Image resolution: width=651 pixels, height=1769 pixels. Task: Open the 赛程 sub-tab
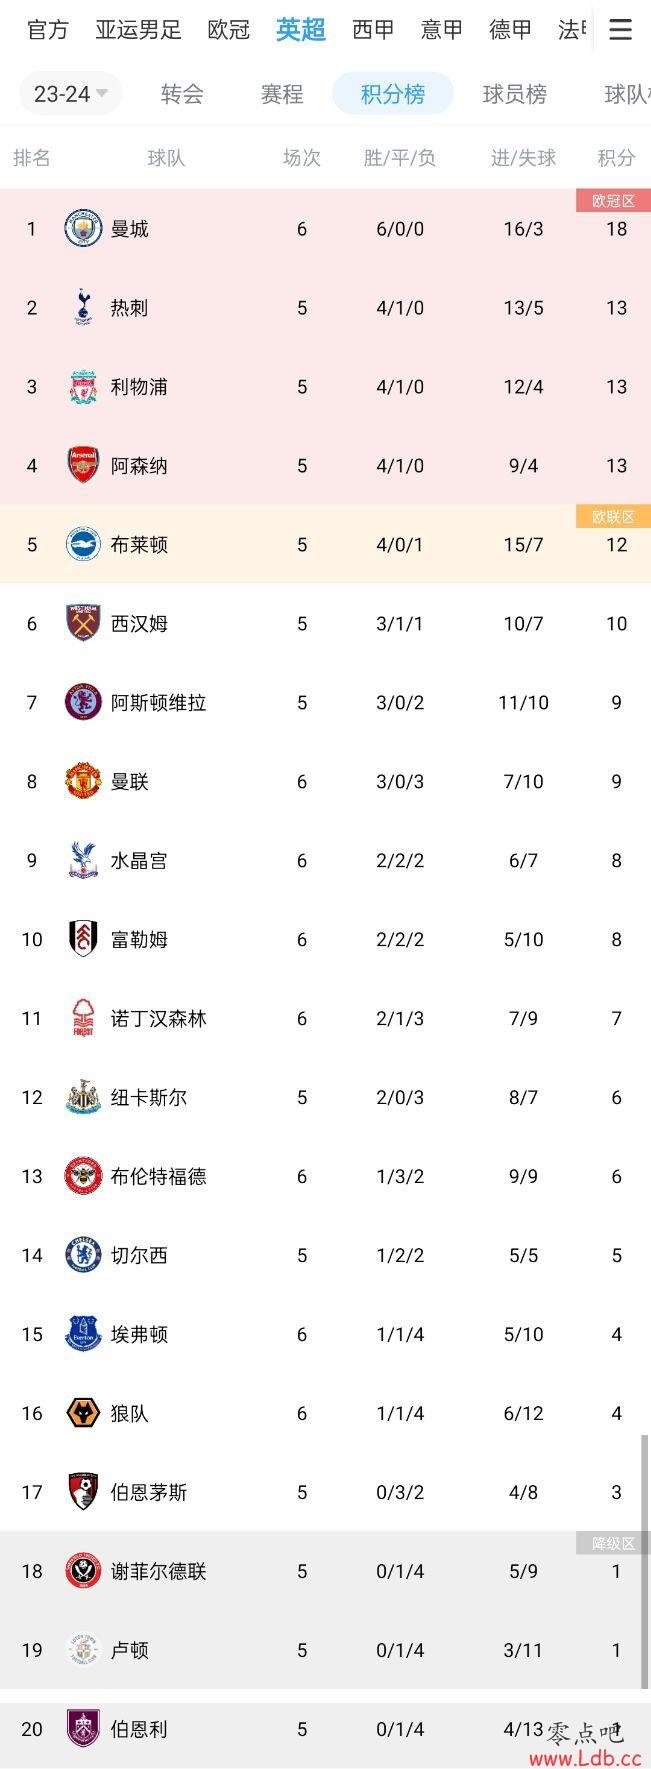pyautogui.click(x=282, y=94)
